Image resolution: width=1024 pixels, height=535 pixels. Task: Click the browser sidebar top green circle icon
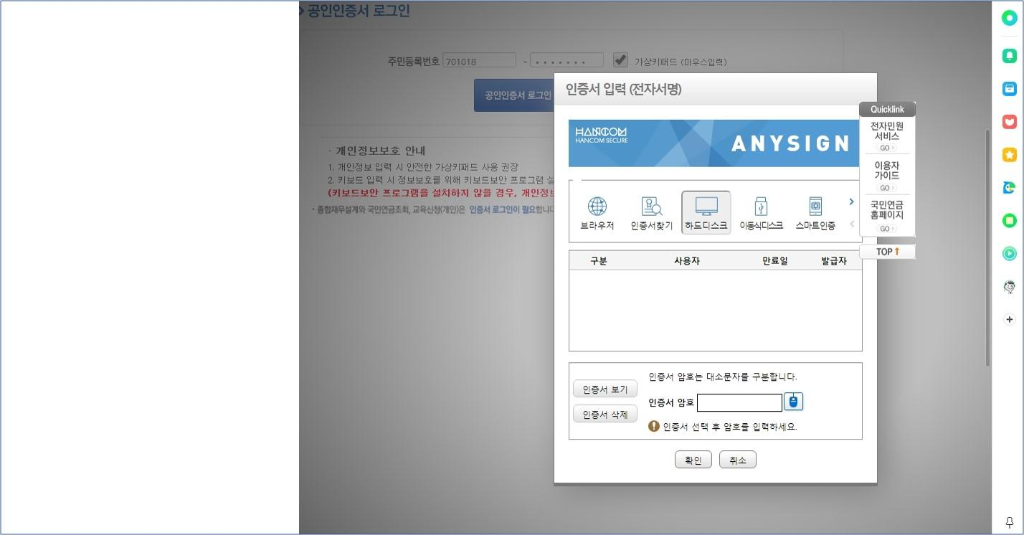coord(1009,18)
